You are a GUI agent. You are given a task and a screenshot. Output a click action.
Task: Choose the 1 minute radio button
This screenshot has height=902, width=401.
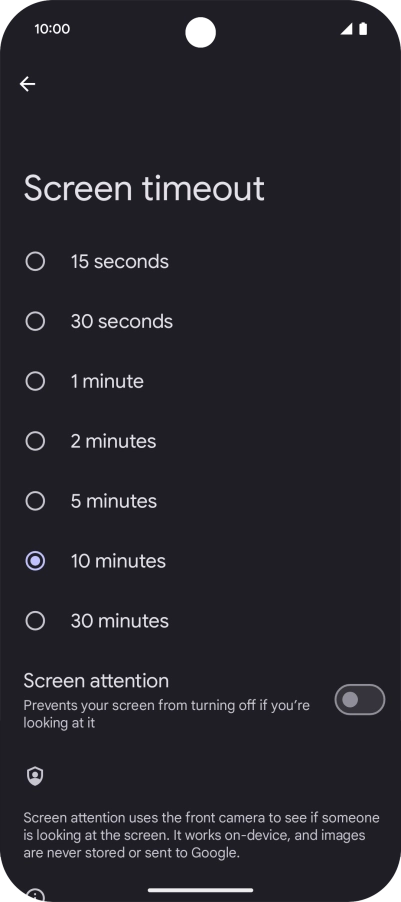pos(35,381)
